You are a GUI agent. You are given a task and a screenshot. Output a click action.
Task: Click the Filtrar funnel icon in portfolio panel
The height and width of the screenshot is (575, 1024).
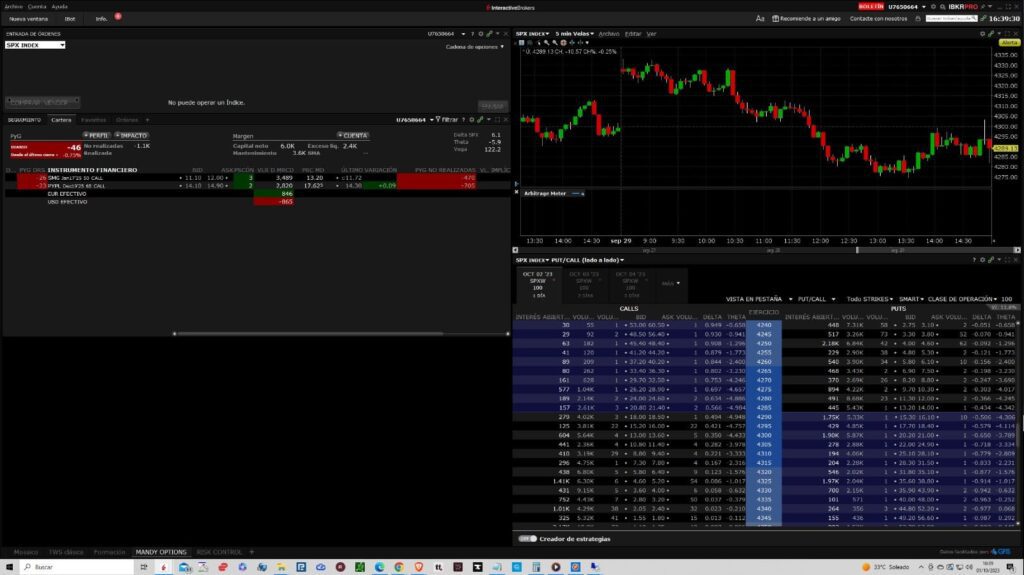point(438,120)
